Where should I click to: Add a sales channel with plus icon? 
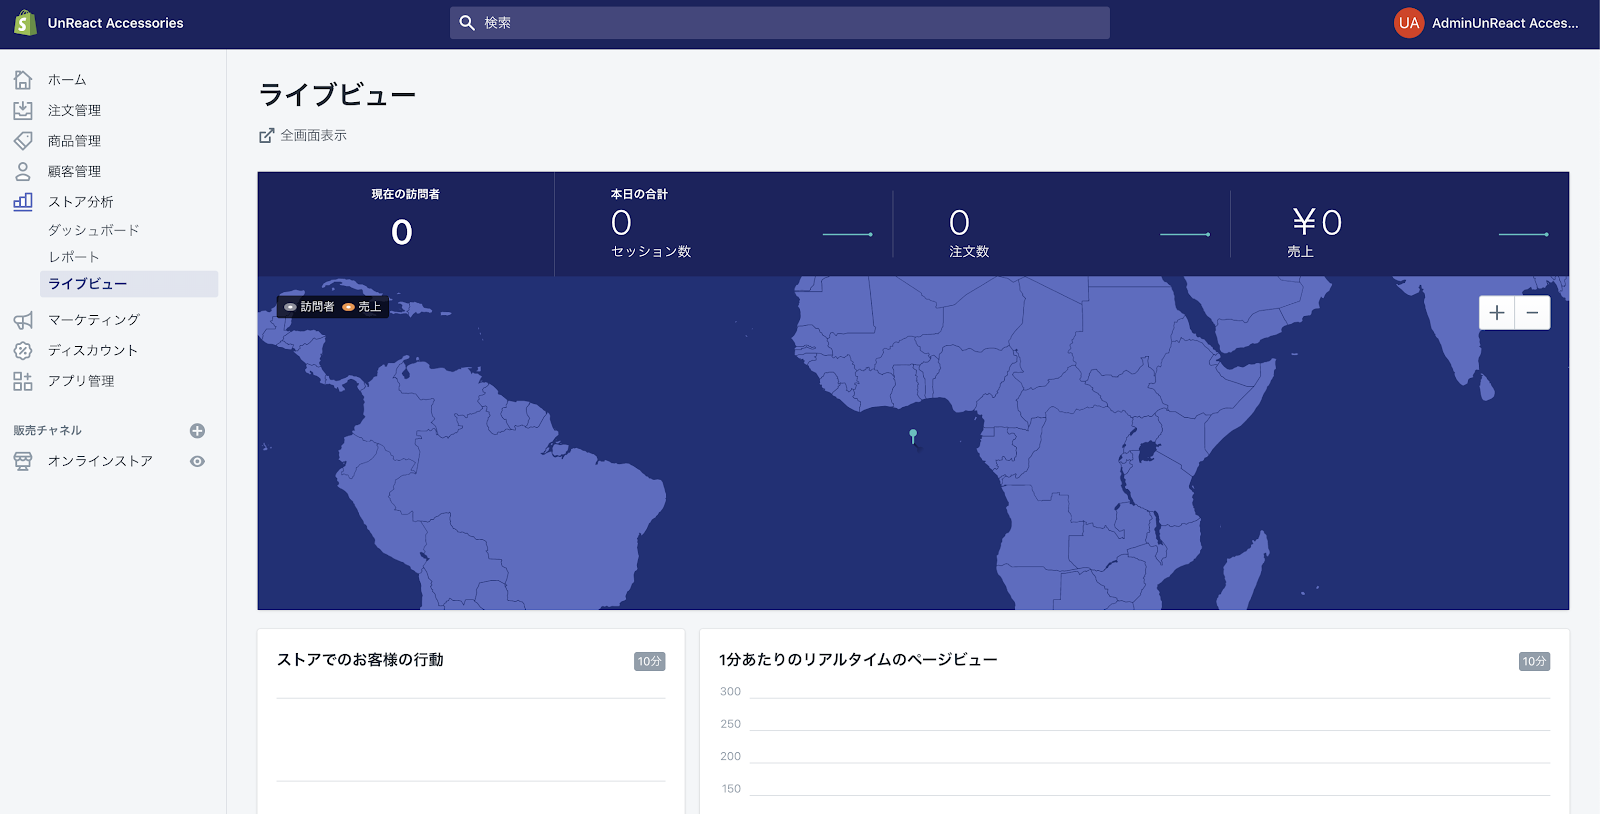click(x=197, y=431)
